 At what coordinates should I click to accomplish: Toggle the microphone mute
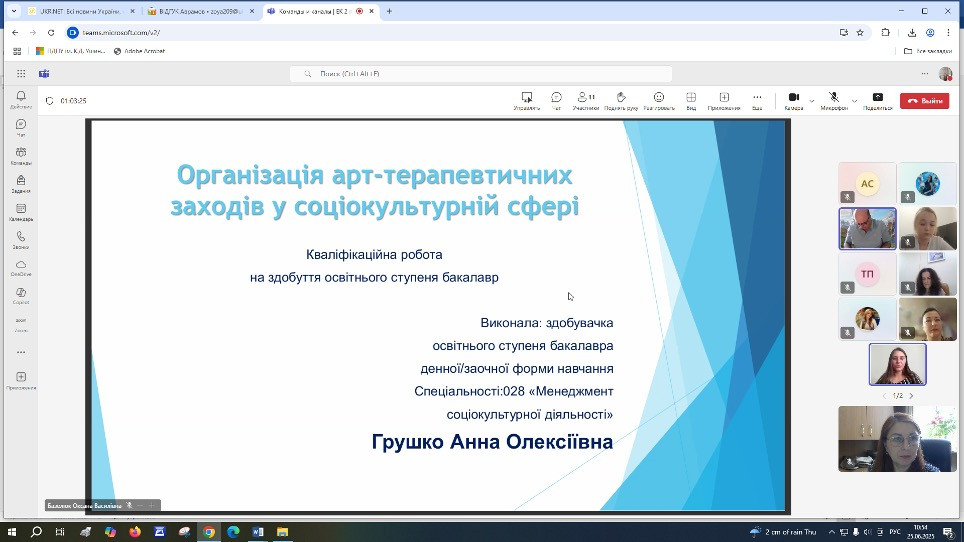(x=833, y=100)
